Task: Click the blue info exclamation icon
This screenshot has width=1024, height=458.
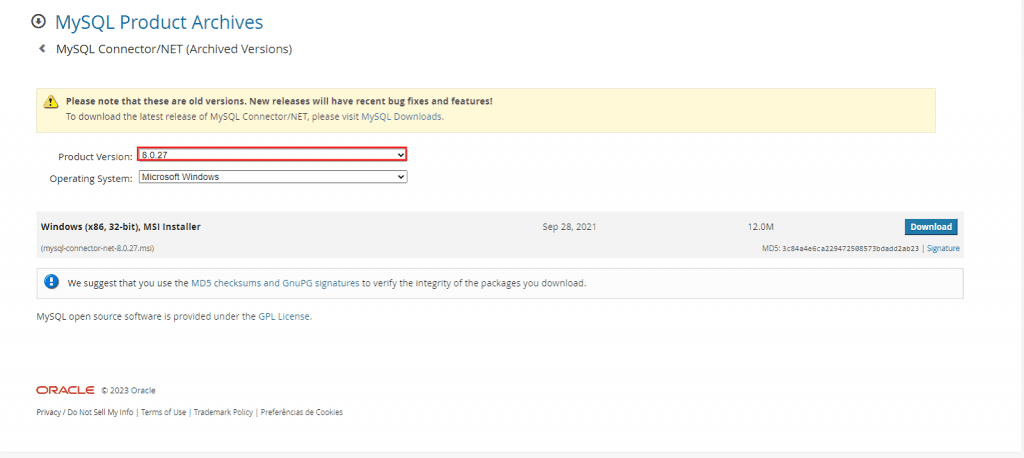Action: pos(52,283)
